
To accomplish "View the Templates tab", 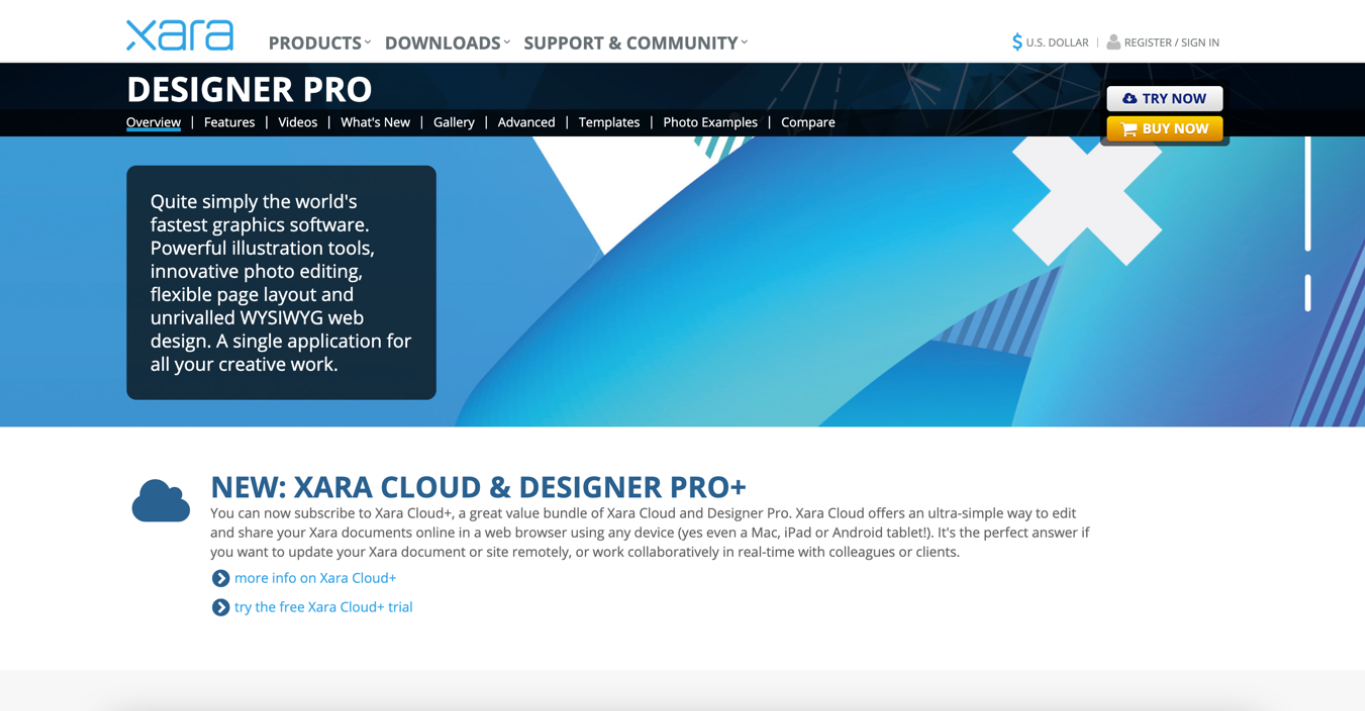I will tap(609, 122).
